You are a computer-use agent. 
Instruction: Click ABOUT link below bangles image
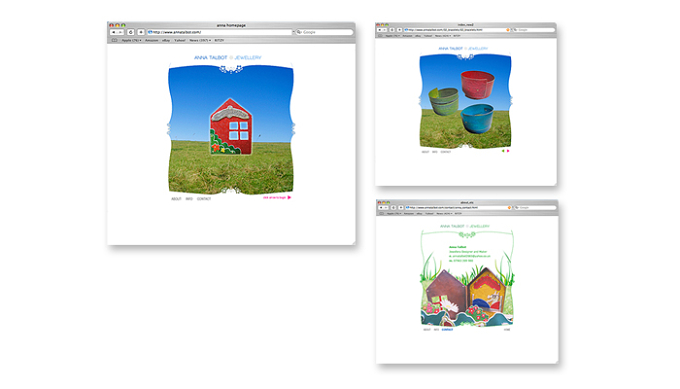[x=425, y=152]
